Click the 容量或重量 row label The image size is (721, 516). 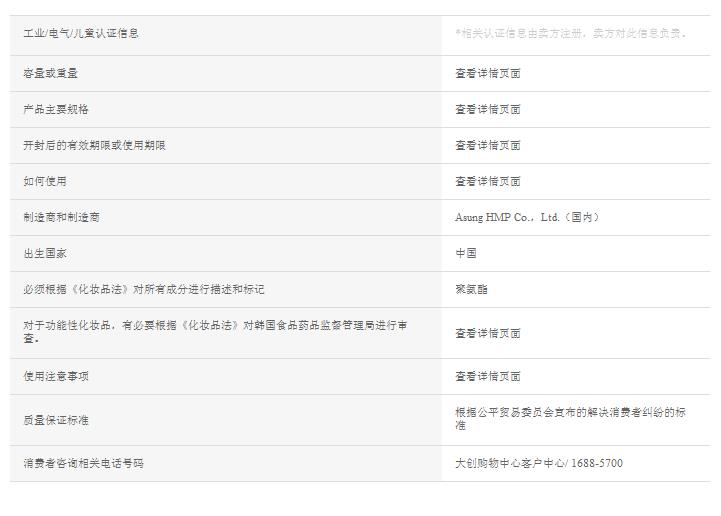click(x=51, y=73)
